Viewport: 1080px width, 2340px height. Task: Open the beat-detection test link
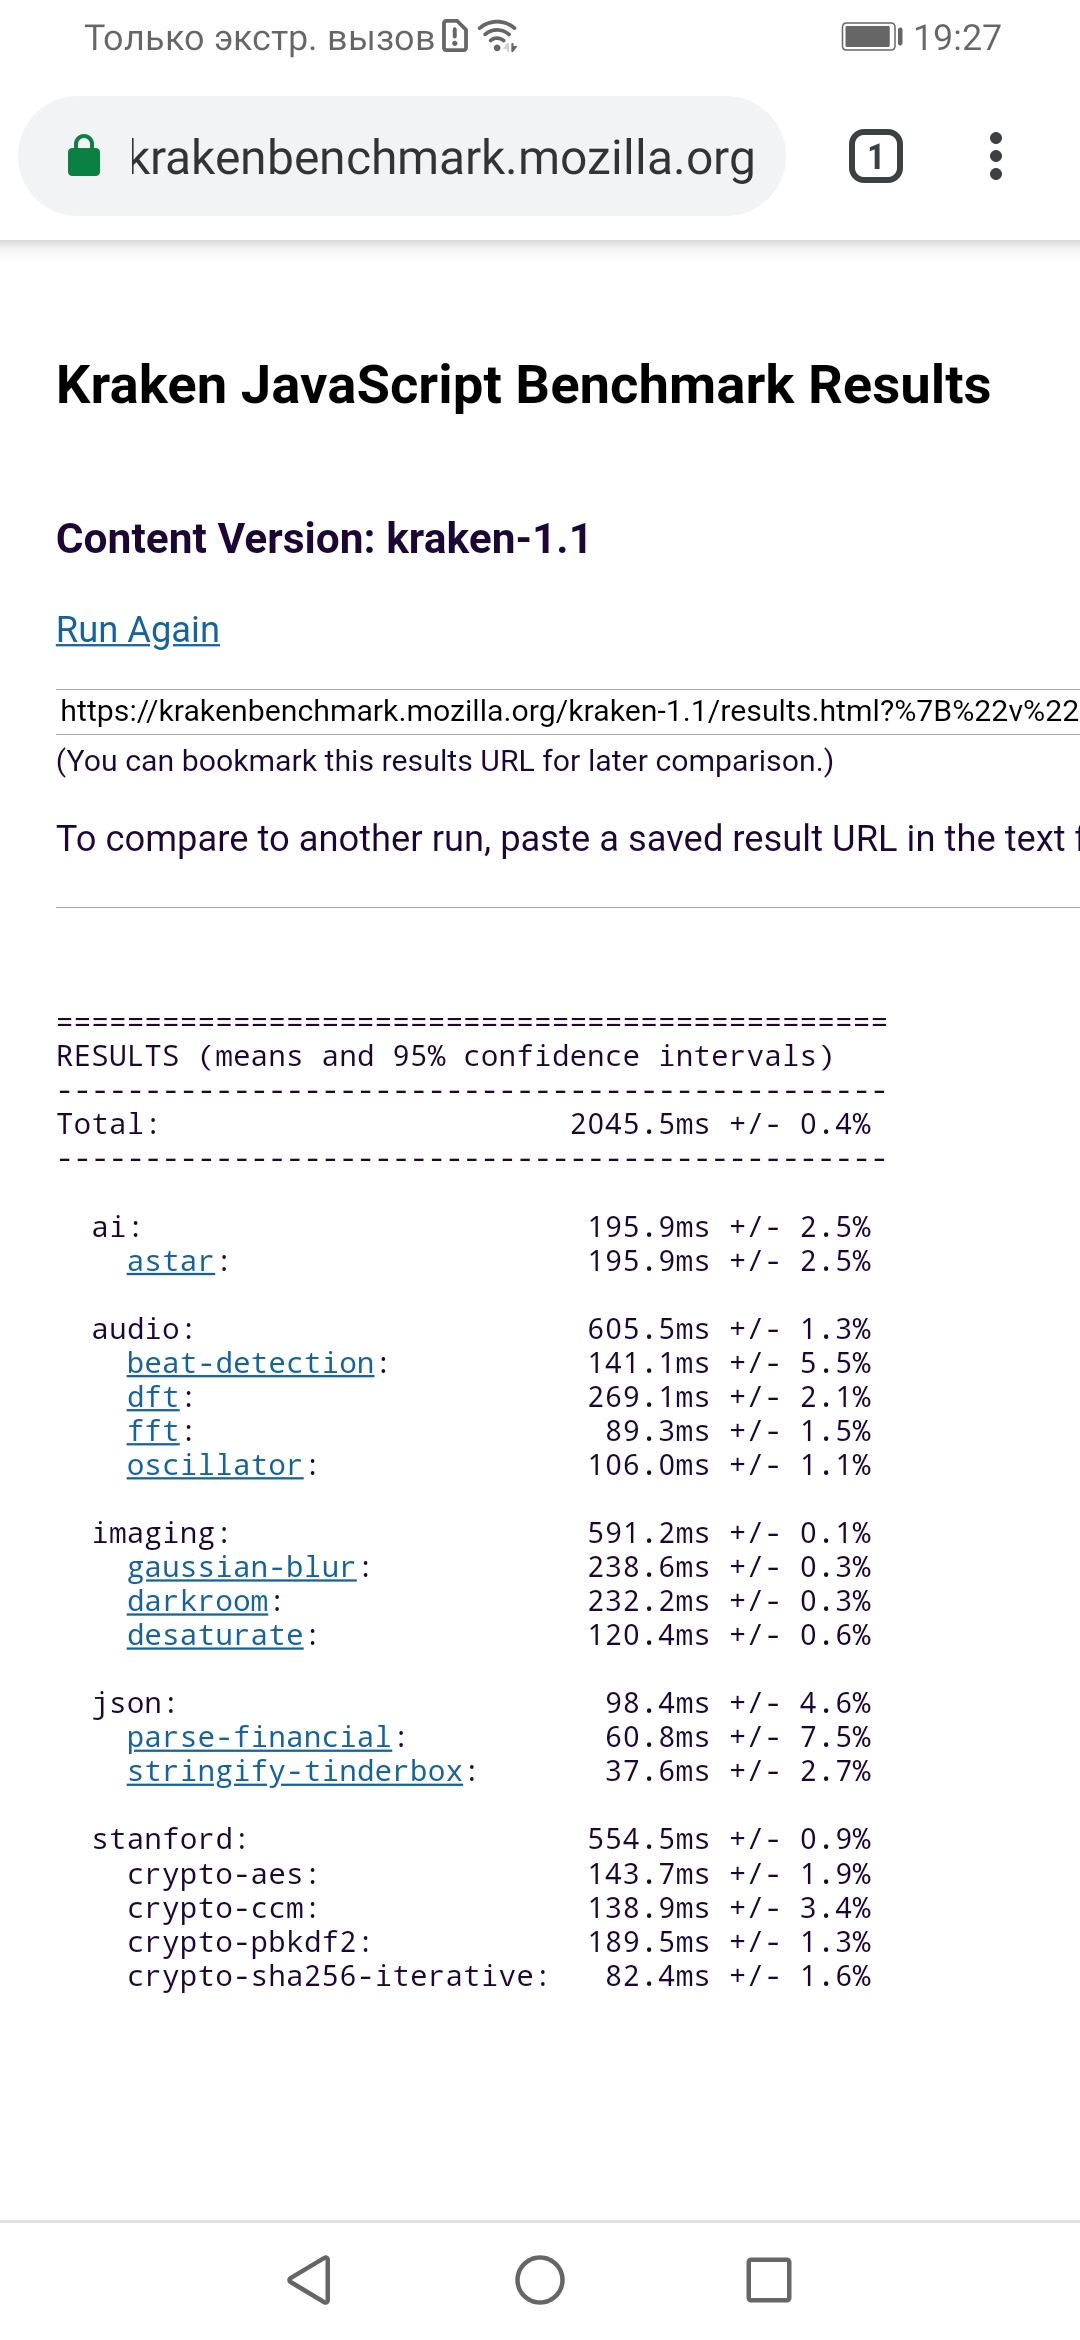tap(250, 1364)
